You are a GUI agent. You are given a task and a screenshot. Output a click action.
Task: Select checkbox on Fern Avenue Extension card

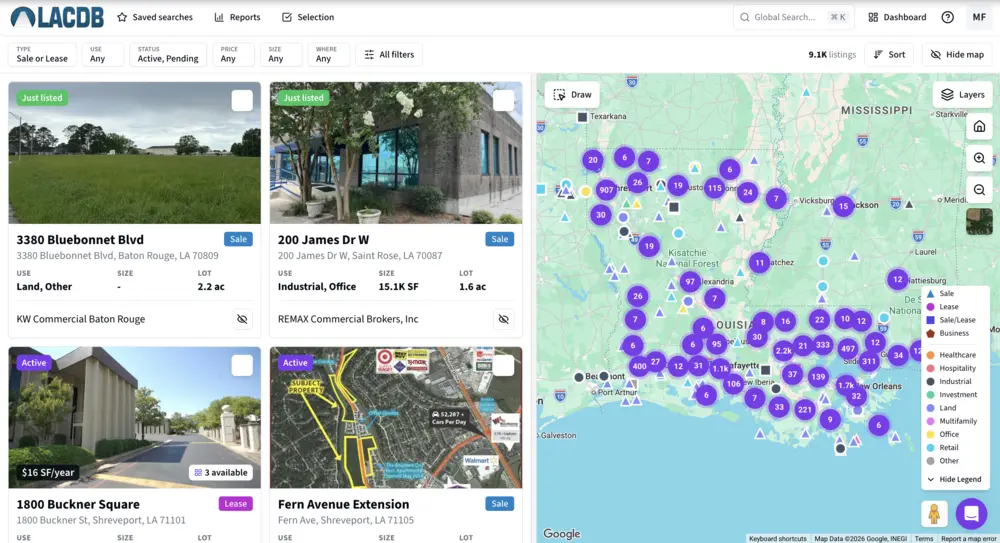pyautogui.click(x=503, y=365)
